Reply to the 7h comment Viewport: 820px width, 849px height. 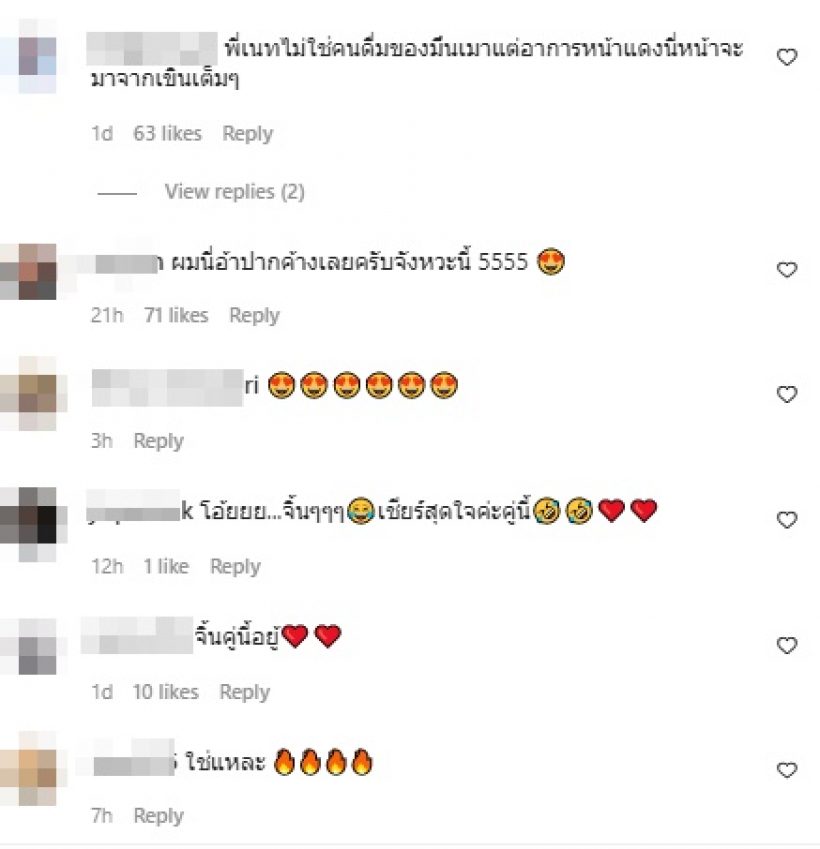pos(159,816)
